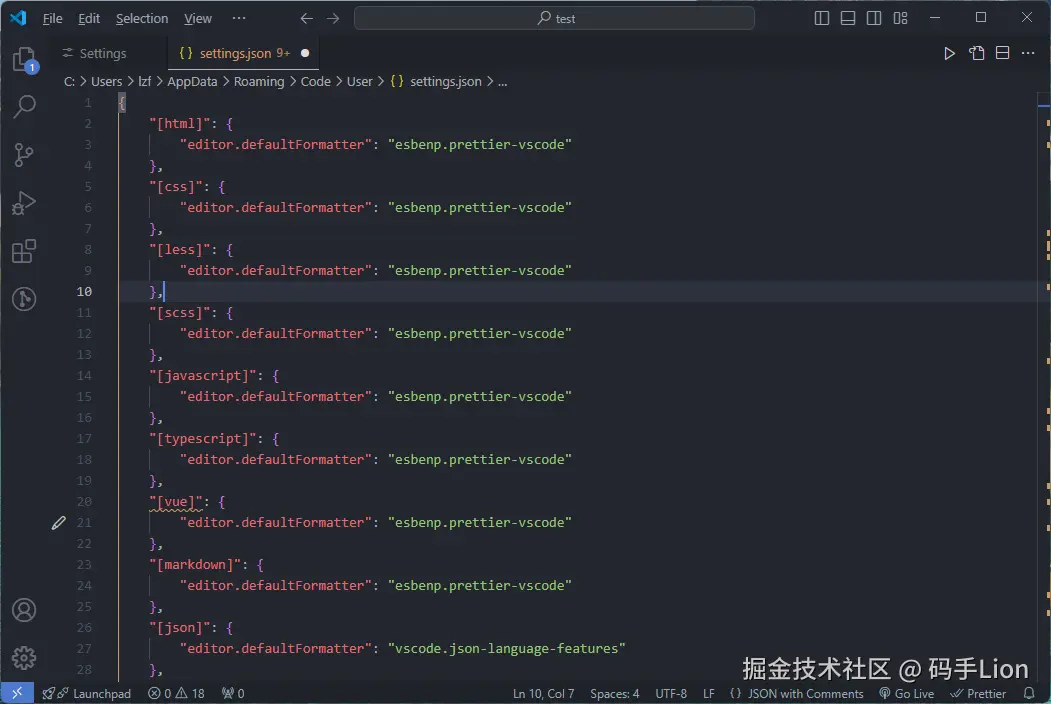Open the JSON with Comments language mode picker

point(797,693)
